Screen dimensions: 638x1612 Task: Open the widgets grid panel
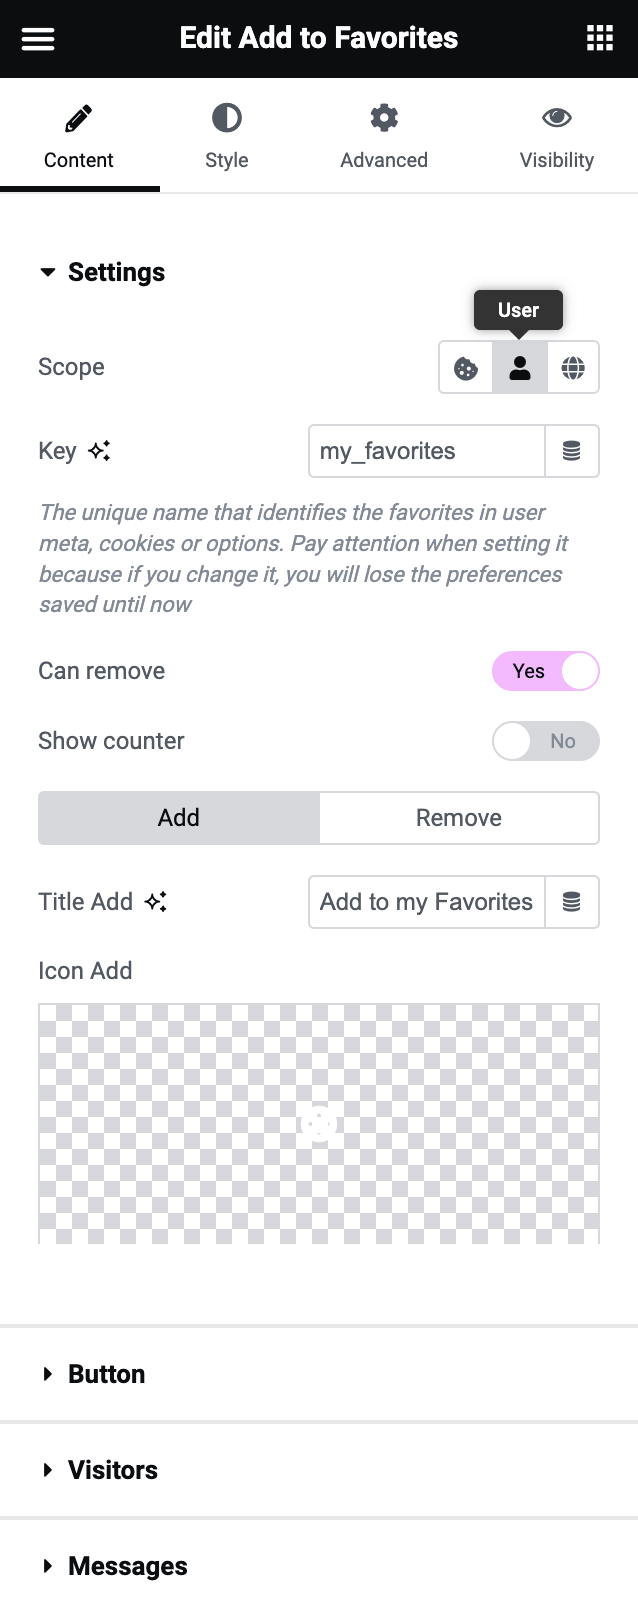(599, 39)
